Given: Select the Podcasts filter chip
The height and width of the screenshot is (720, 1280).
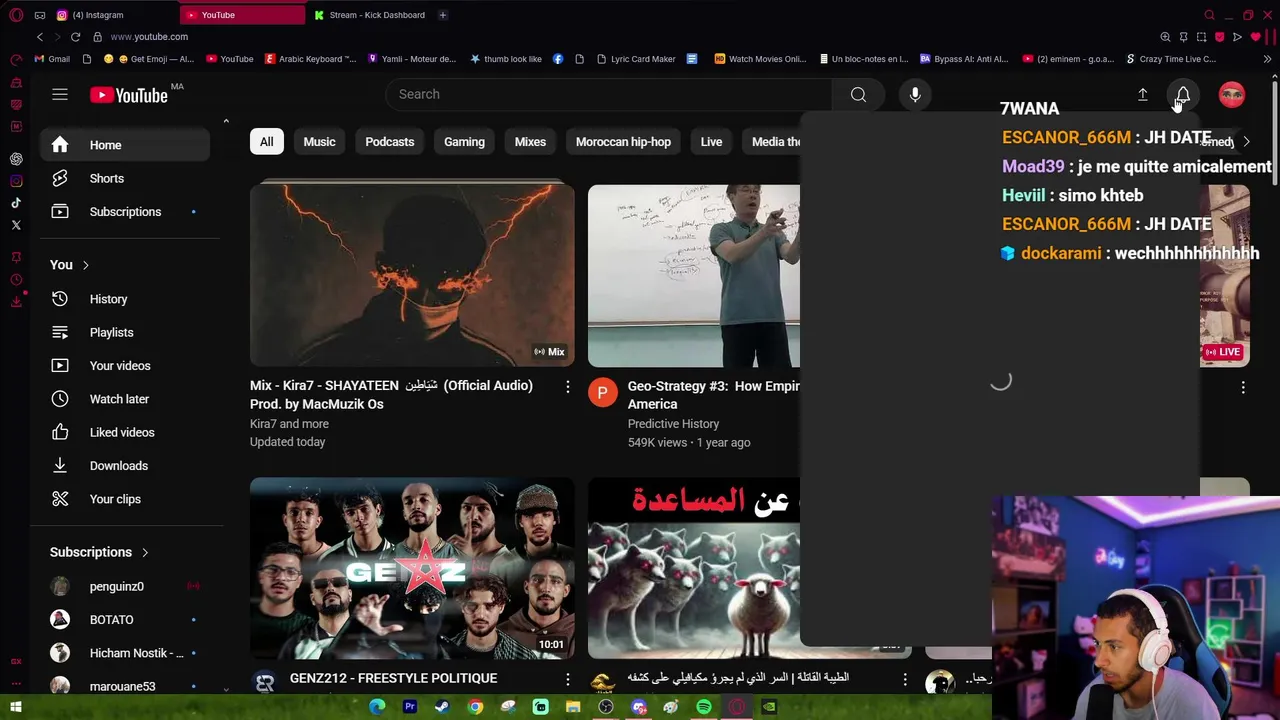Looking at the screenshot, I should [x=389, y=142].
